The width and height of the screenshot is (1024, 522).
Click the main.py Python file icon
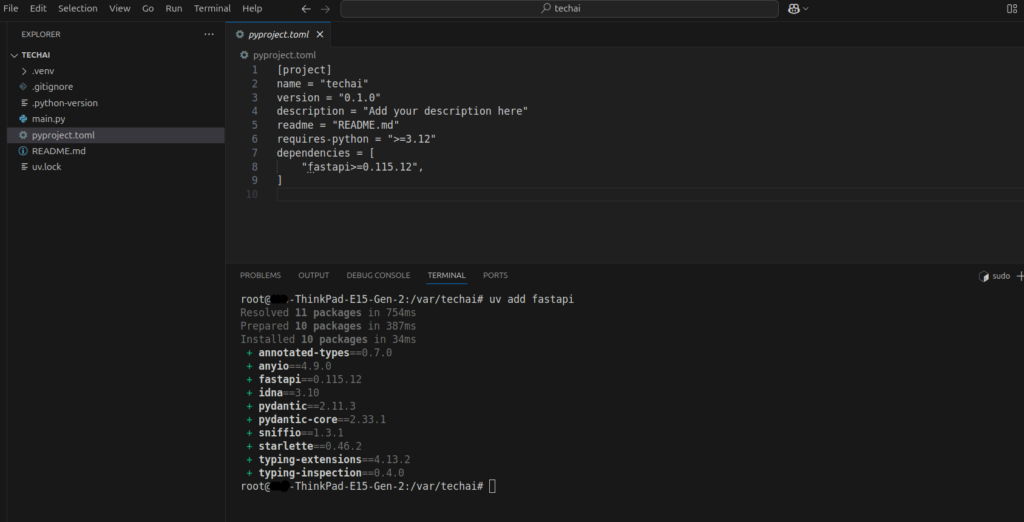(24, 119)
